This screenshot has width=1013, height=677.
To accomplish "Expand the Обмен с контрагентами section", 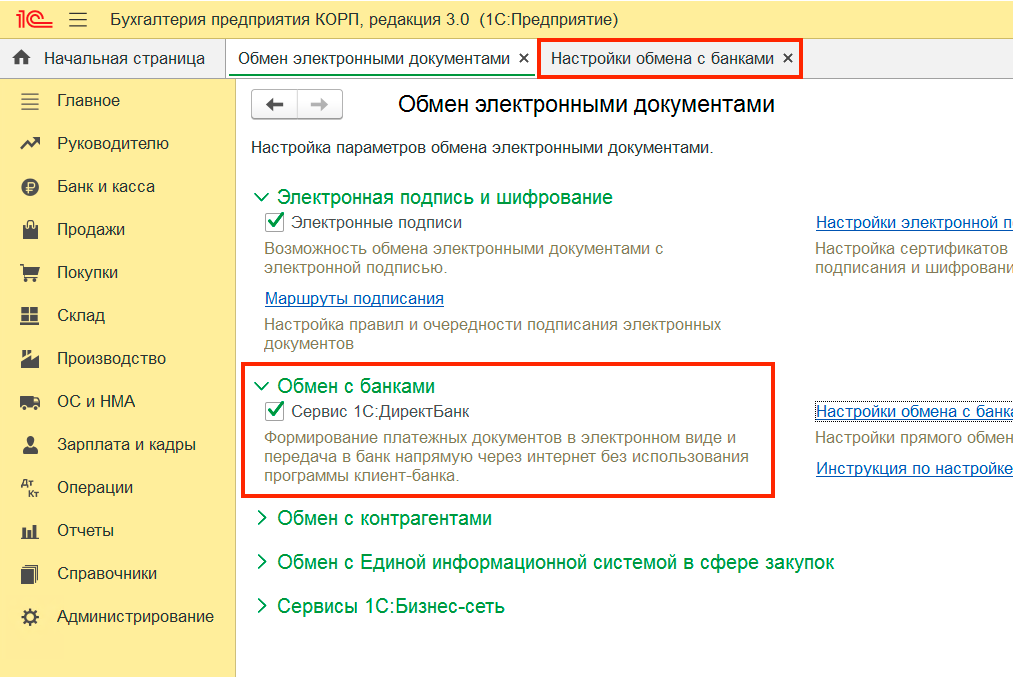I will click(x=262, y=518).
